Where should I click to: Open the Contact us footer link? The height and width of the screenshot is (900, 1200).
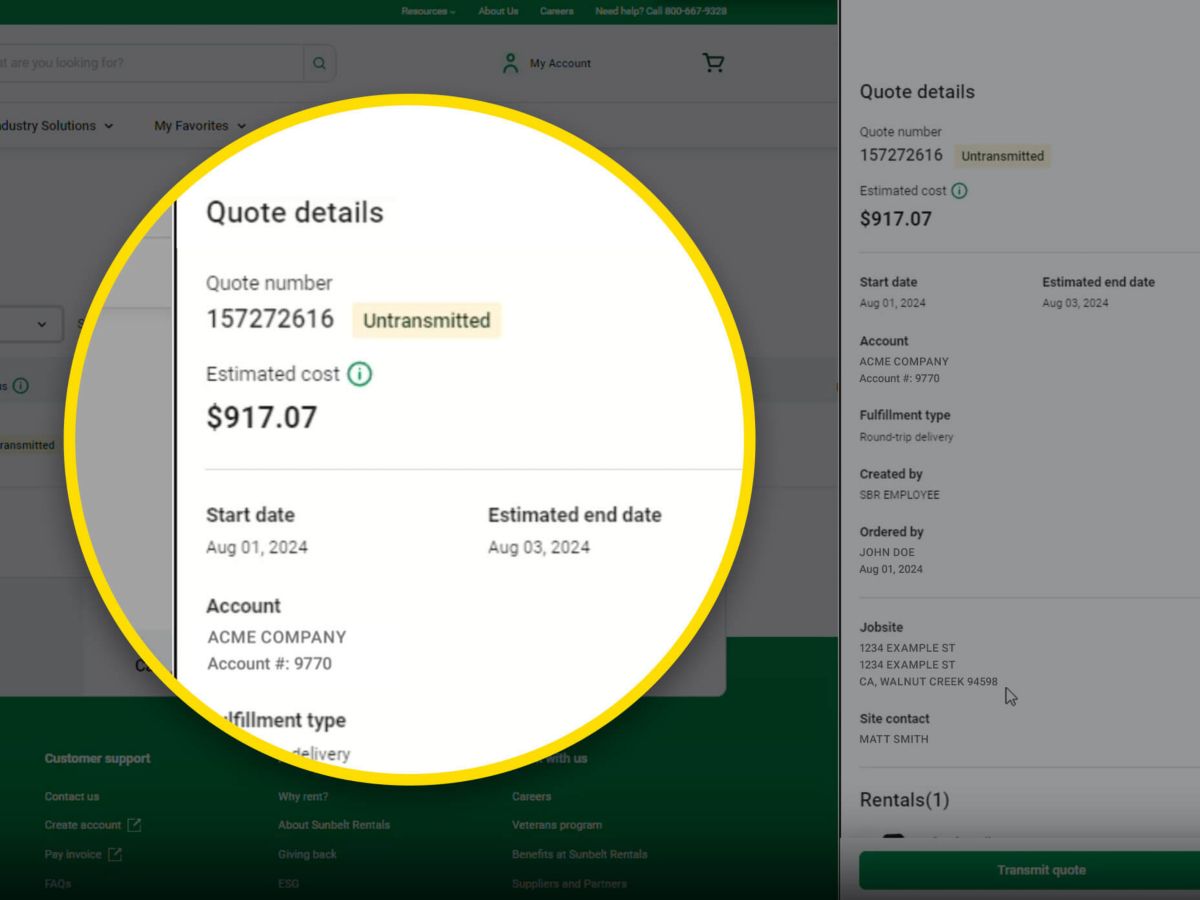72,796
